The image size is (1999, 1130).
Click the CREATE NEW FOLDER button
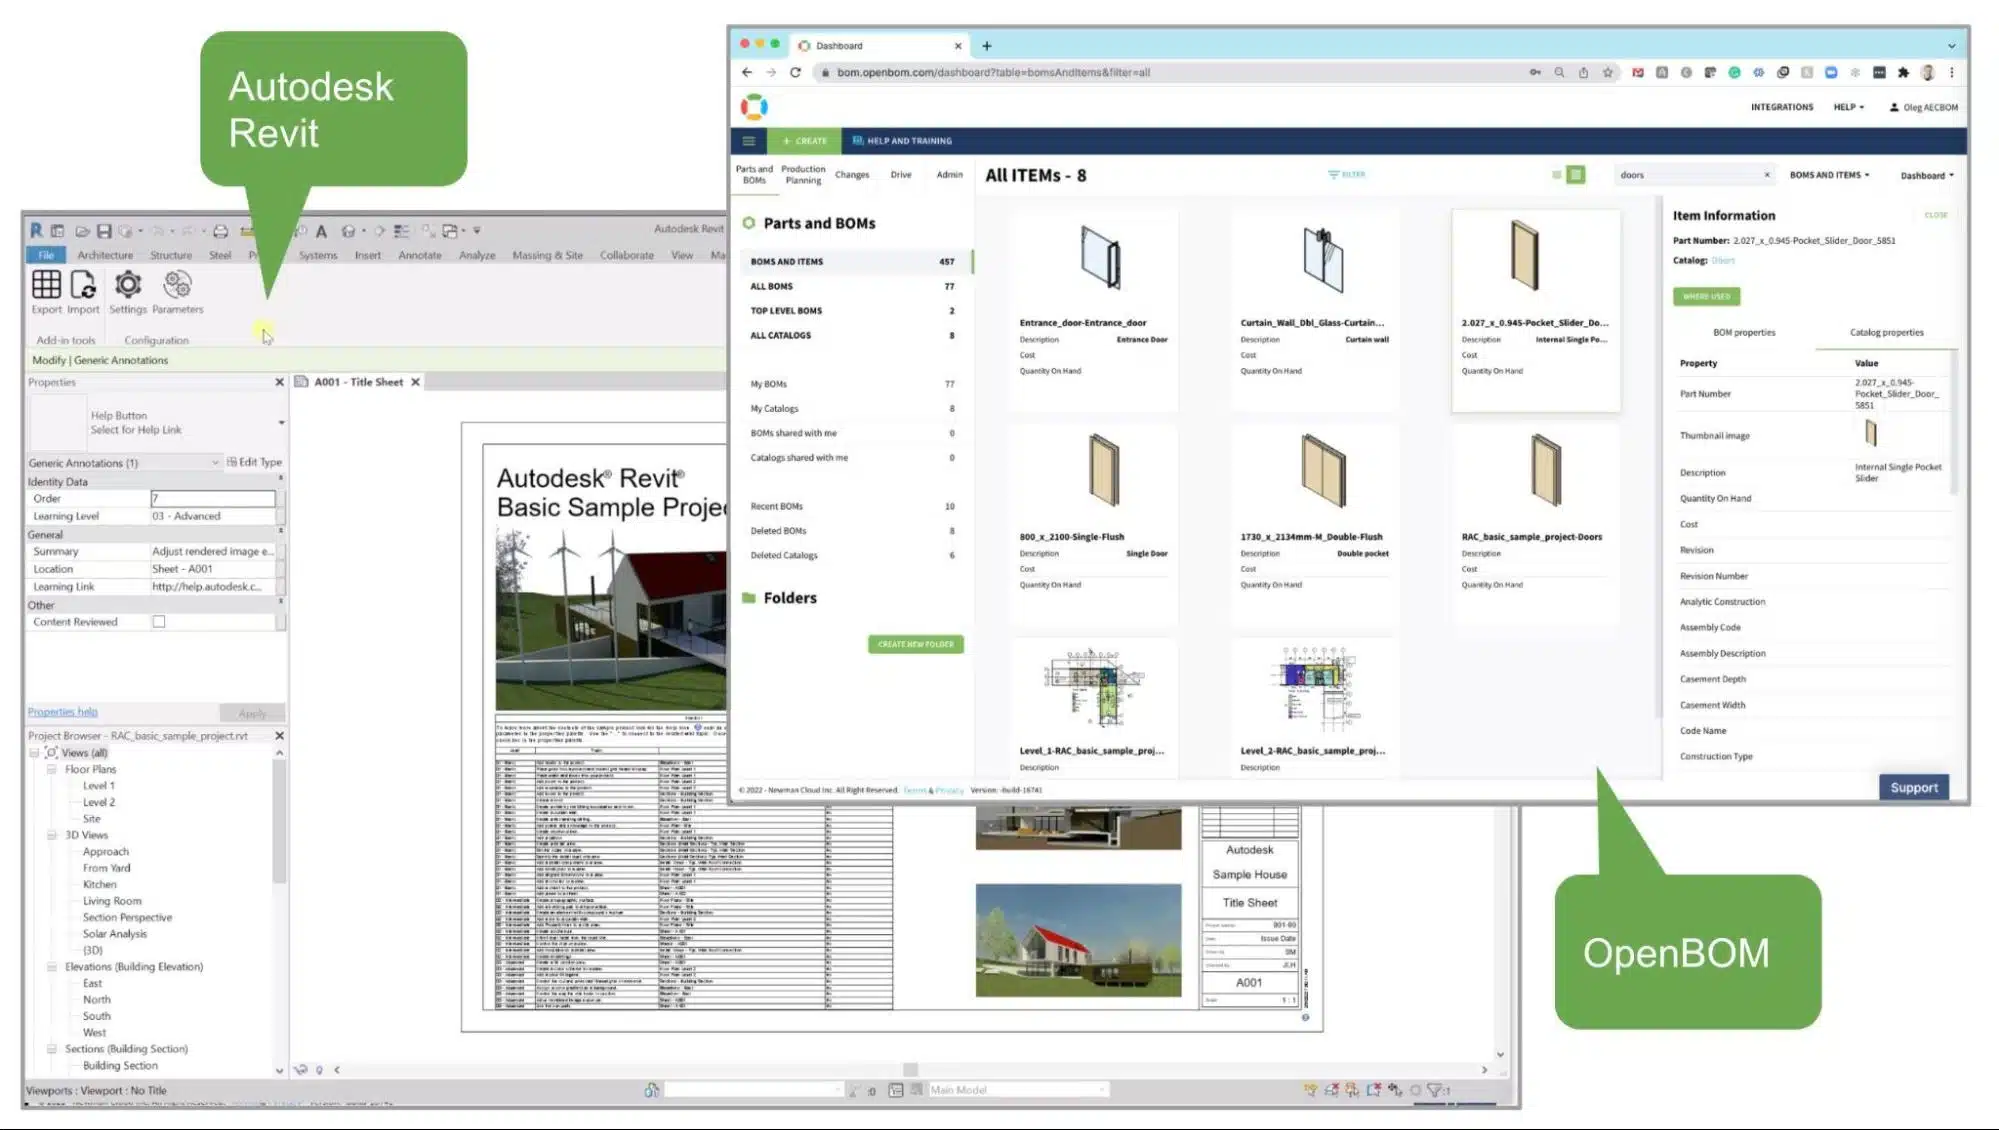915,645
